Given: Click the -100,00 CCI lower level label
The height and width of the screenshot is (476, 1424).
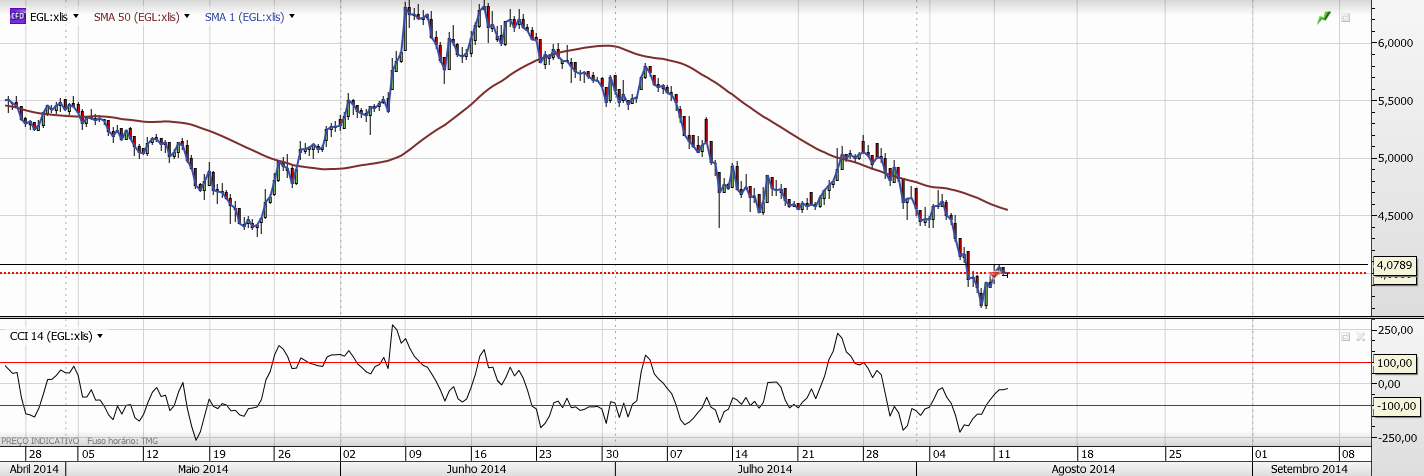Looking at the screenshot, I should (x=1395, y=406).
